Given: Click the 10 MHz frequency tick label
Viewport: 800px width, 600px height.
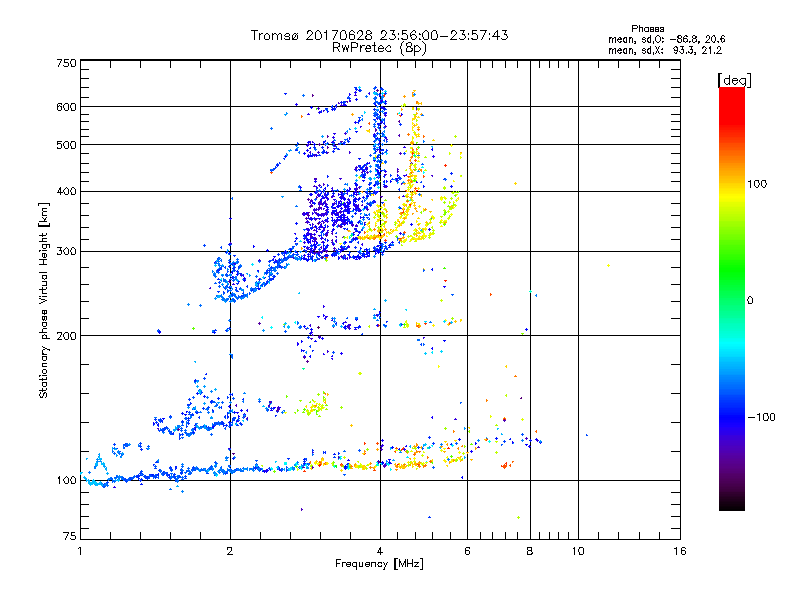Looking at the screenshot, I should tap(578, 551).
